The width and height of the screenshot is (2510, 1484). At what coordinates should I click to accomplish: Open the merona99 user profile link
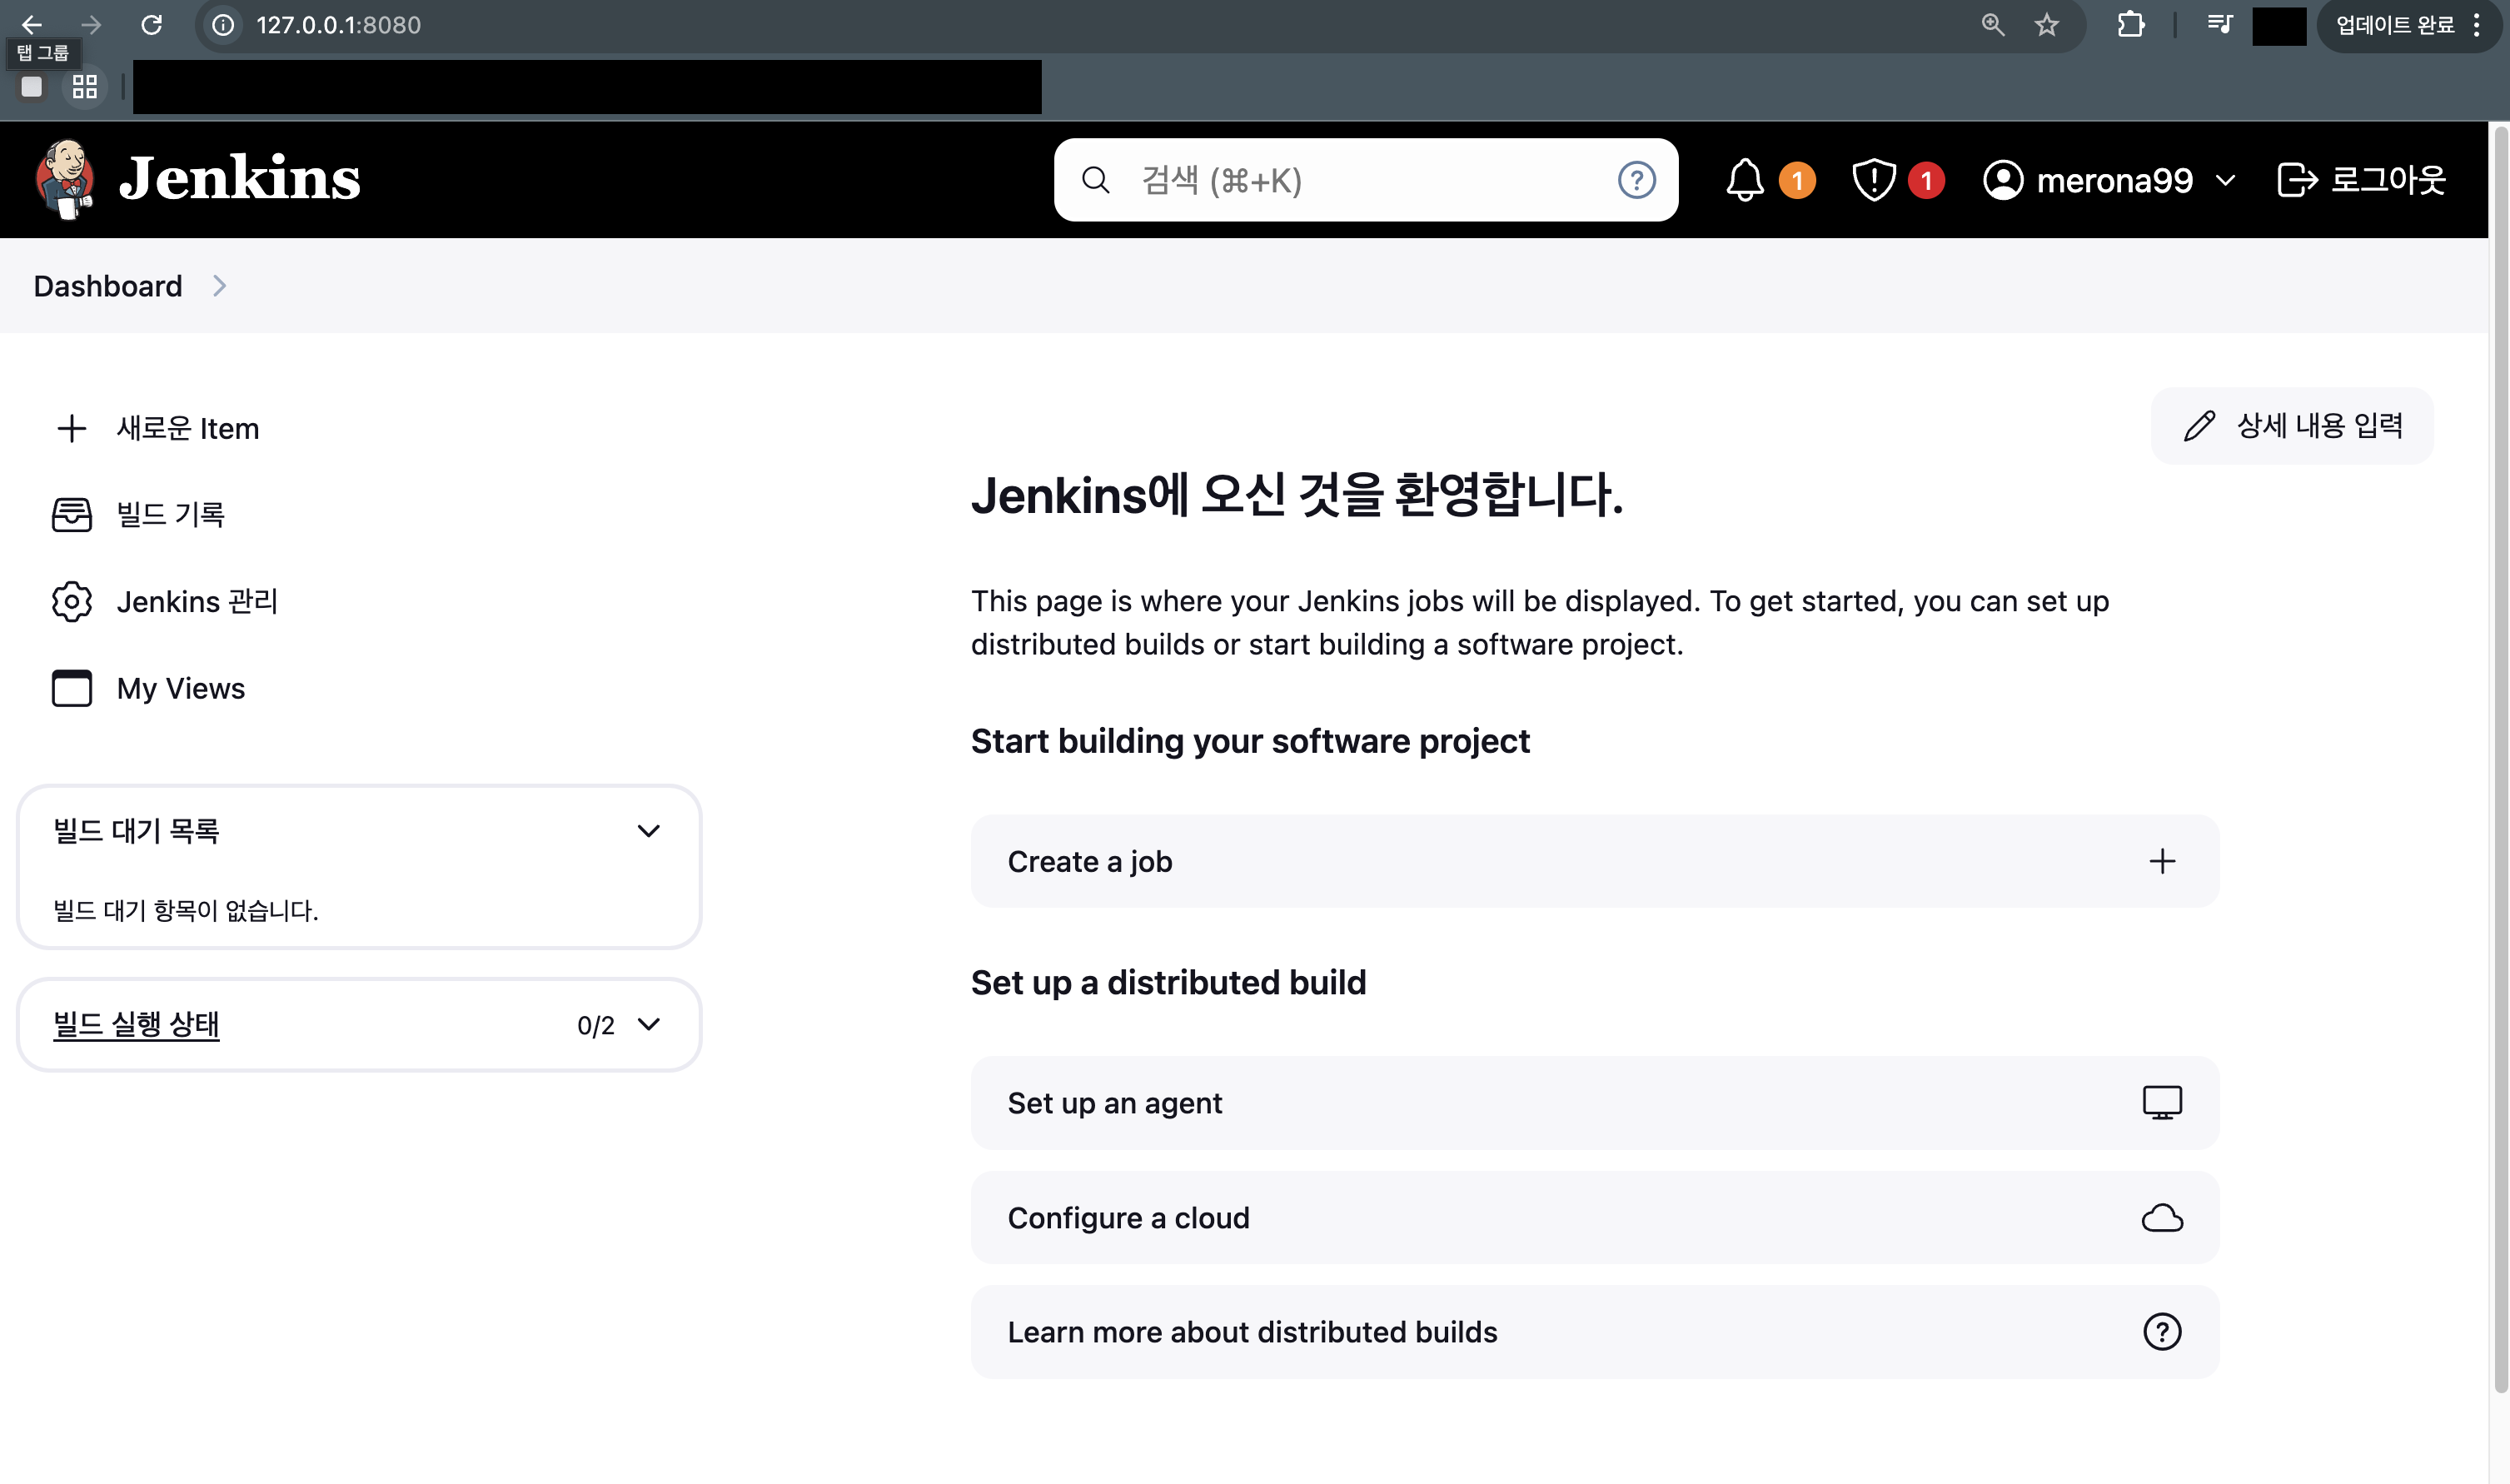tap(2114, 180)
